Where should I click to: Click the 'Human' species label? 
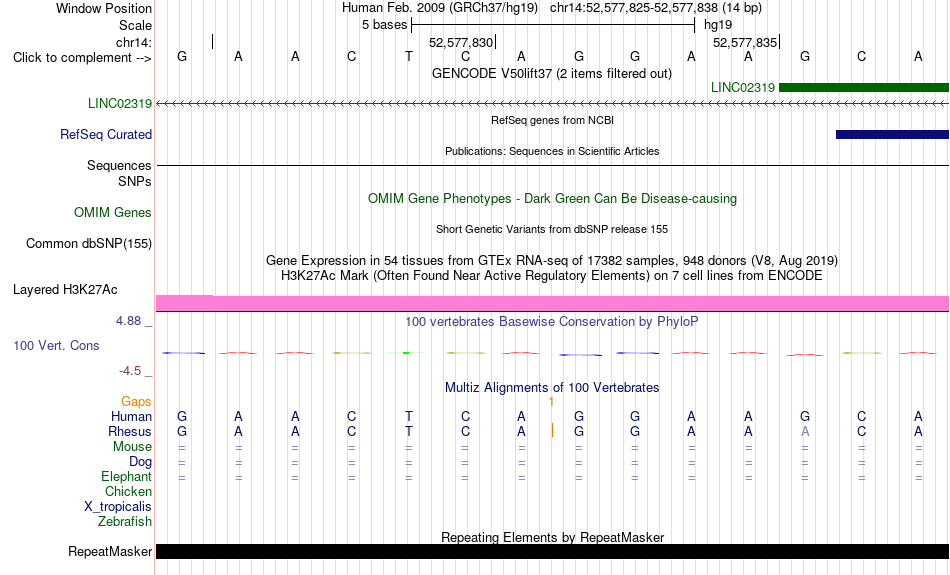131,416
